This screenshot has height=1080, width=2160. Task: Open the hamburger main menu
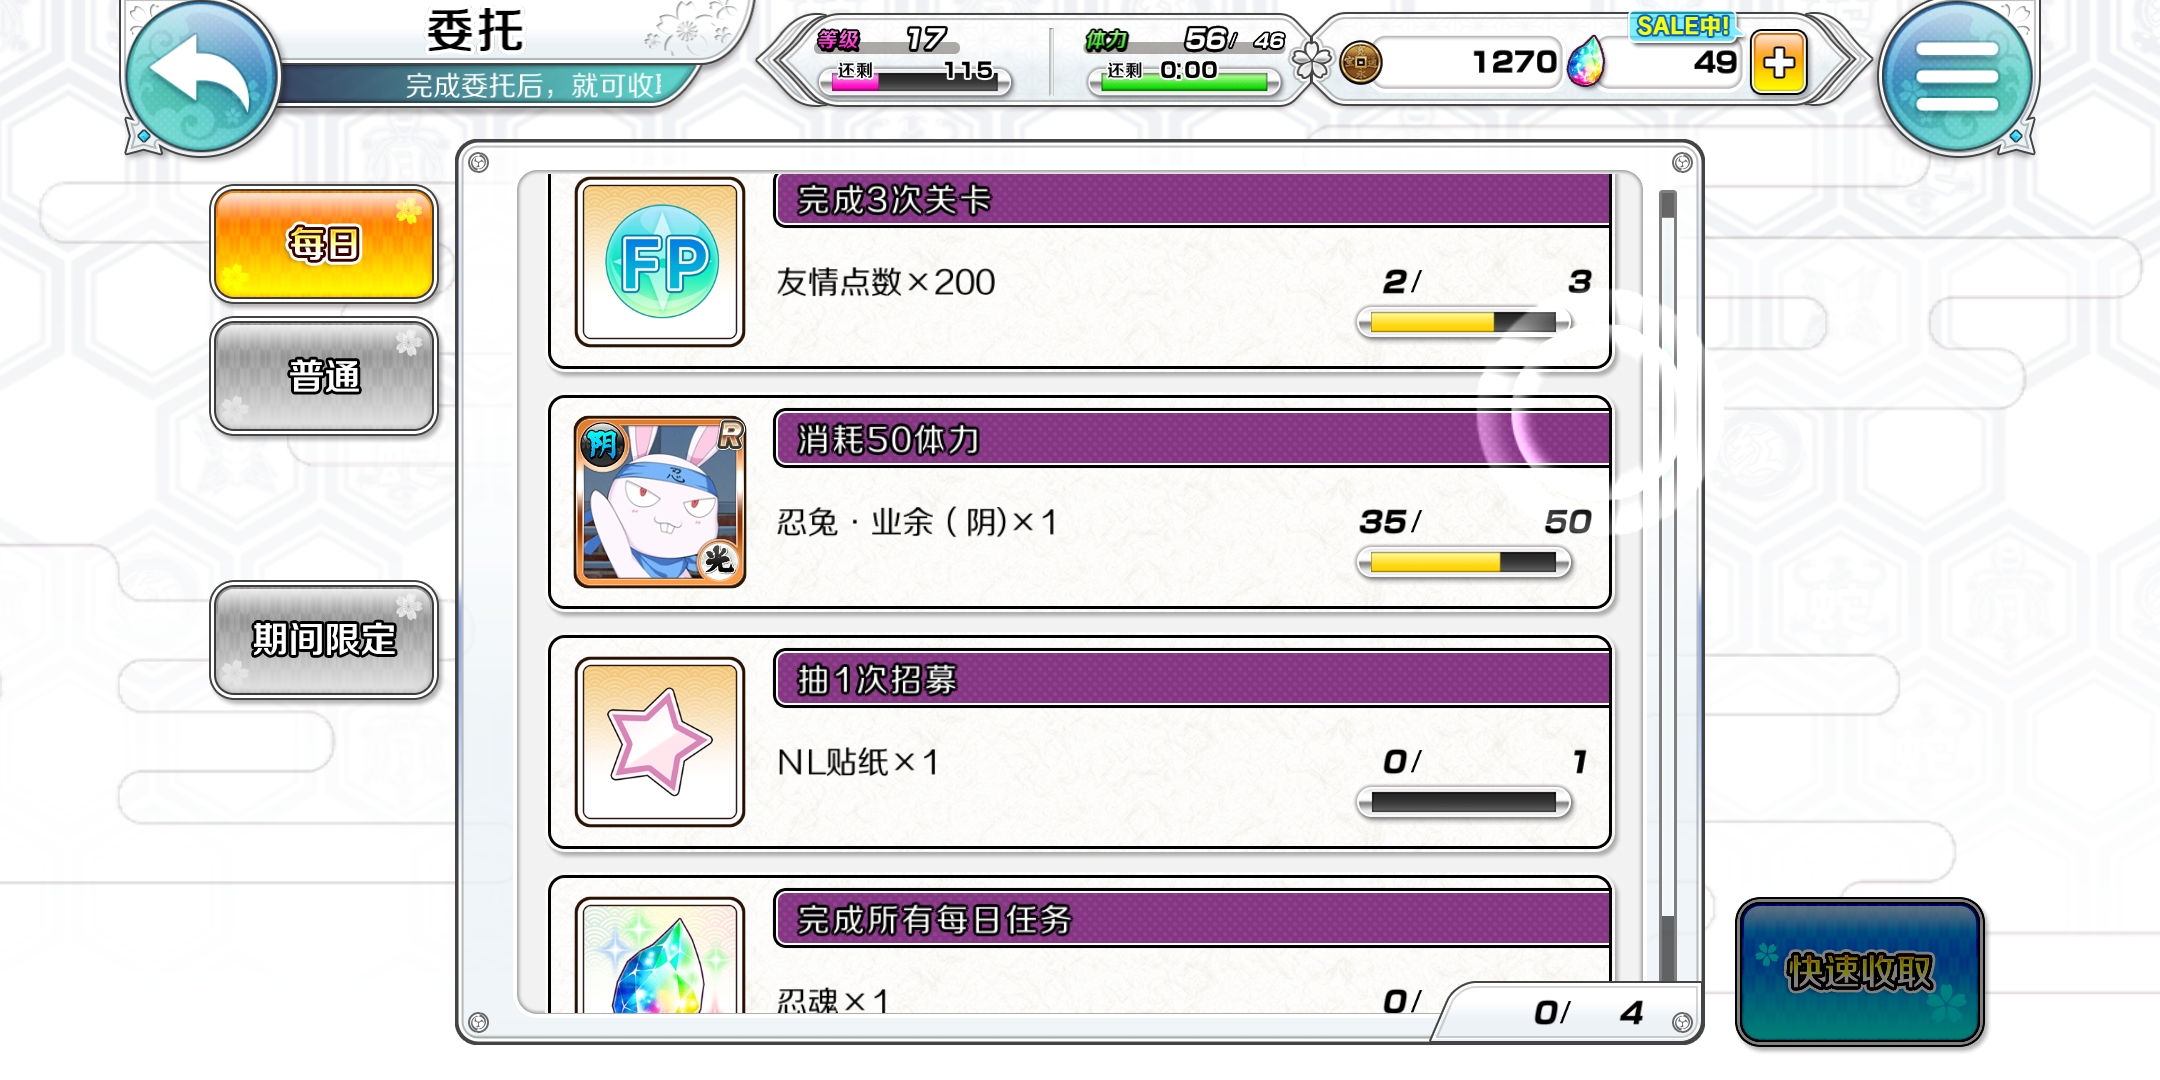[1956, 76]
